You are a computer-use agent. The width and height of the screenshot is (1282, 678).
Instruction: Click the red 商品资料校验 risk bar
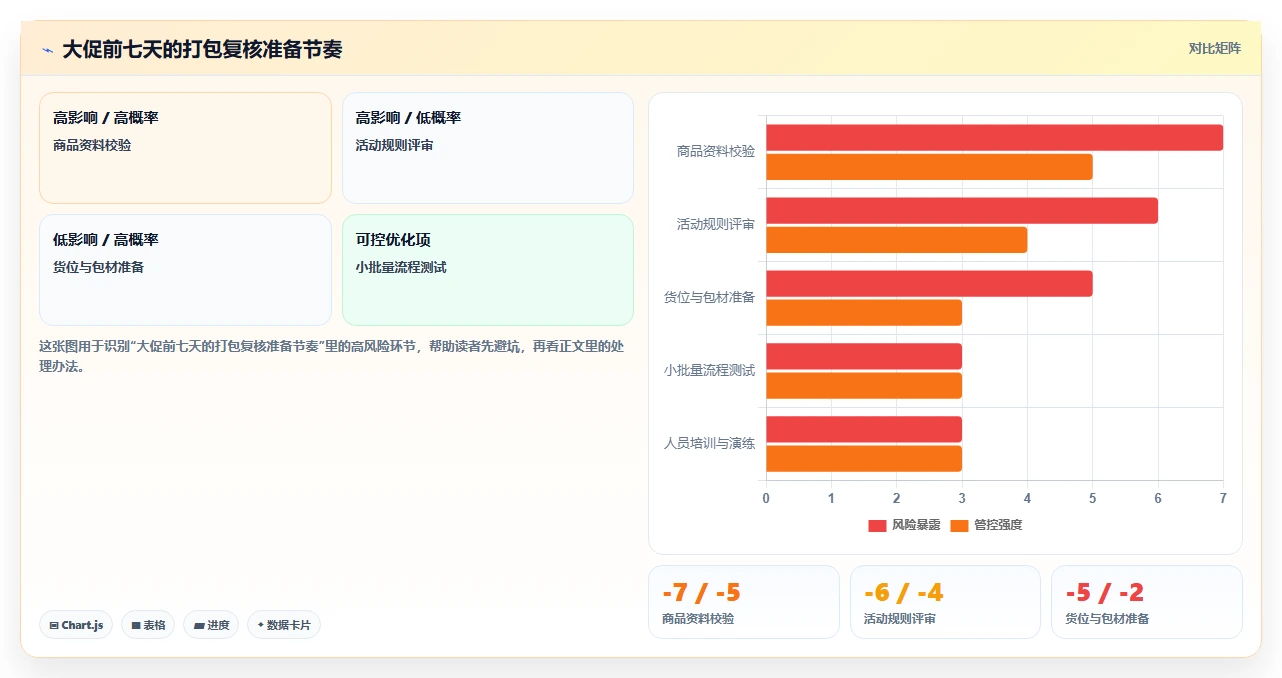tap(995, 137)
